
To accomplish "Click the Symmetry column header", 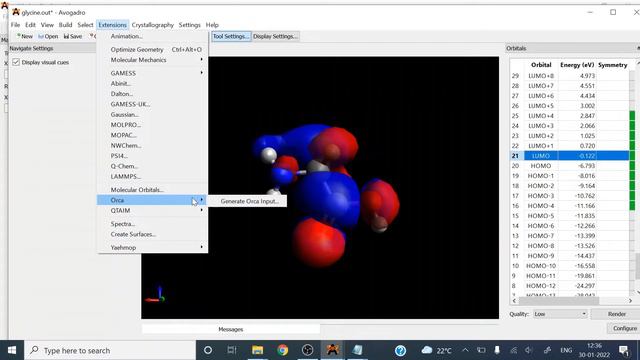I will [612, 65].
